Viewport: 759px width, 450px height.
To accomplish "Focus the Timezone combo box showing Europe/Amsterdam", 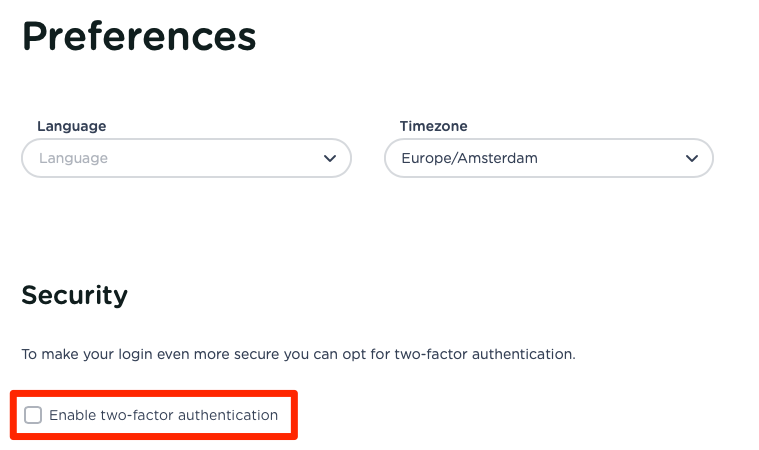I will click(x=548, y=158).
